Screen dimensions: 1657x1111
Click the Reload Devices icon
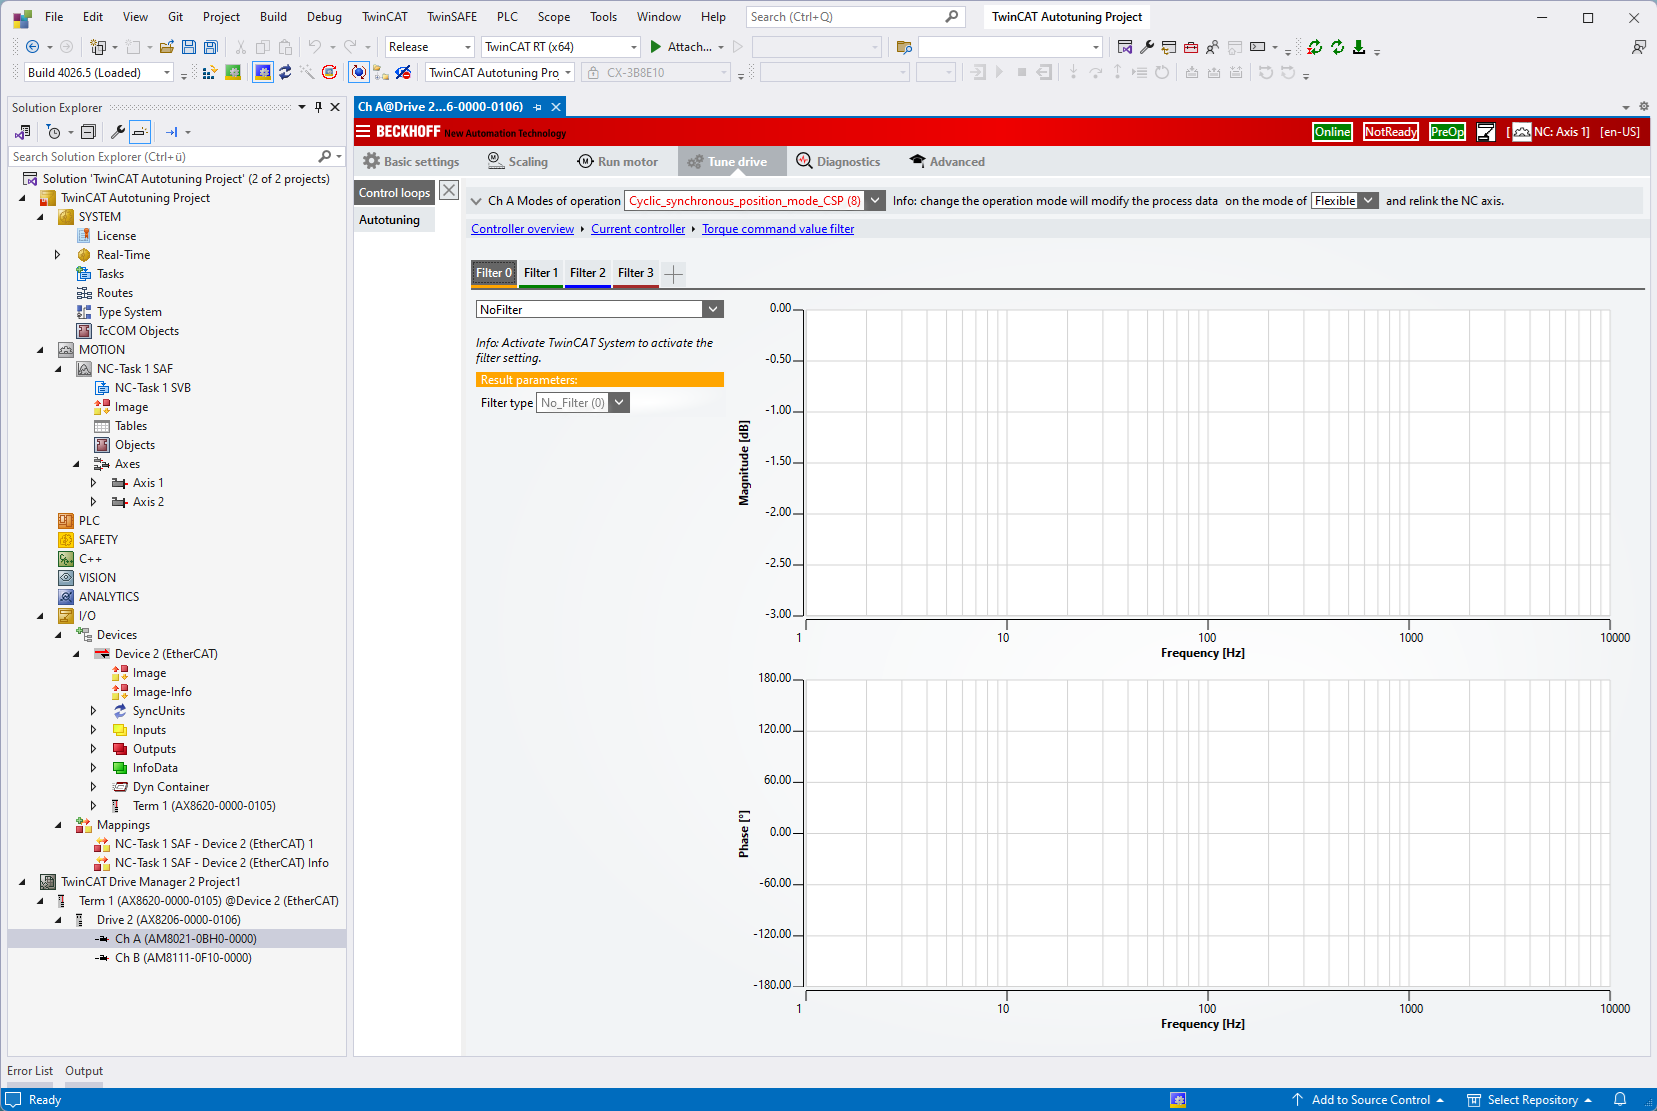click(x=285, y=72)
